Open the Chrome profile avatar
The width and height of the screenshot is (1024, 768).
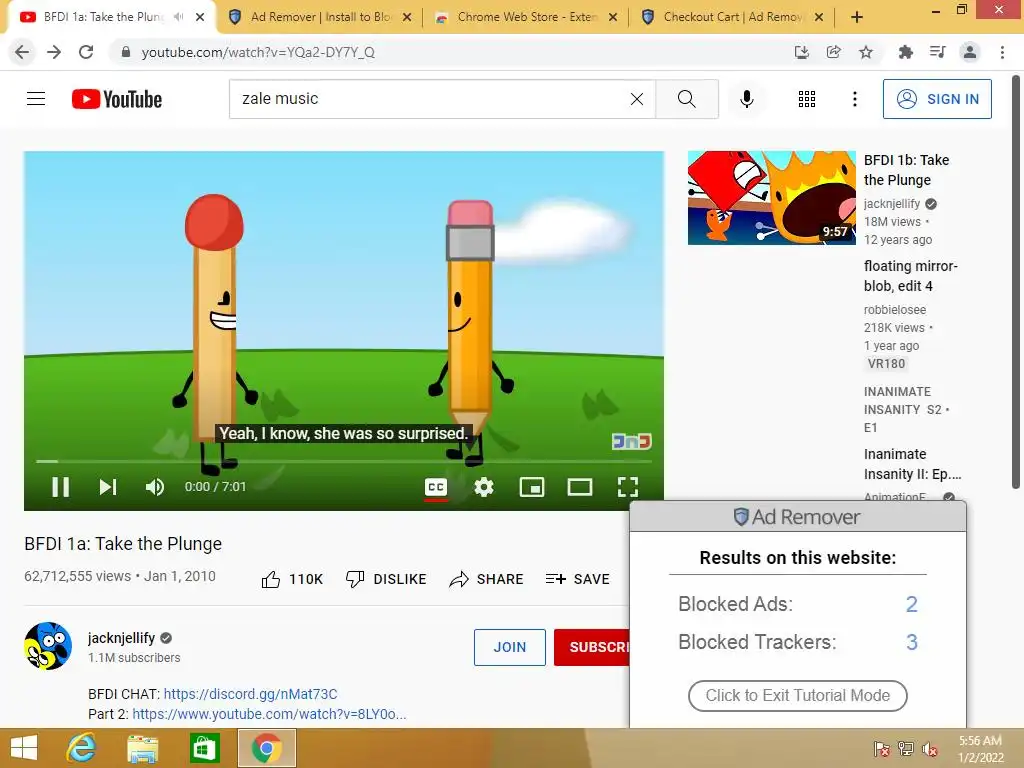click(970, 52)
